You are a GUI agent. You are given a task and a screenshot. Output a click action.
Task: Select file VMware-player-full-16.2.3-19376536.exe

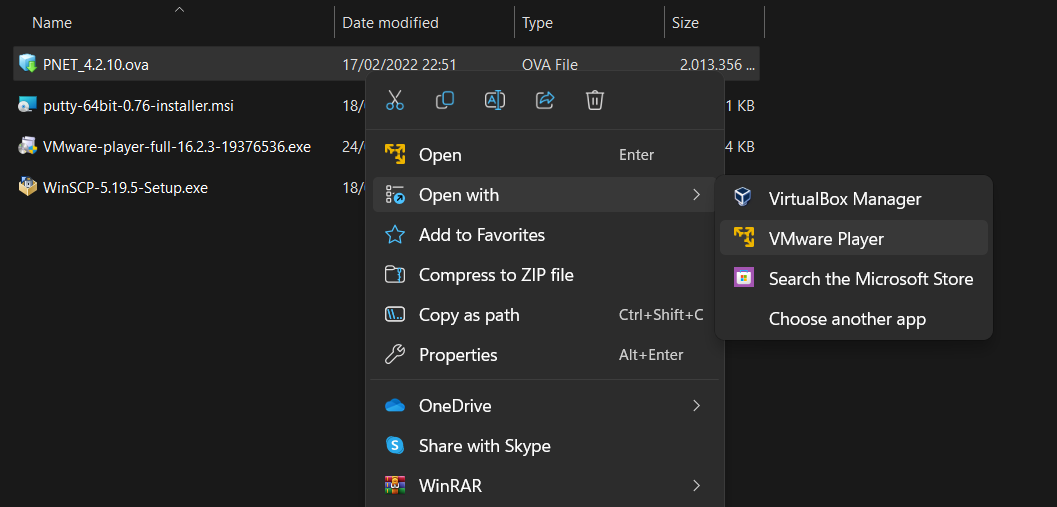click(x=177, y=146)
